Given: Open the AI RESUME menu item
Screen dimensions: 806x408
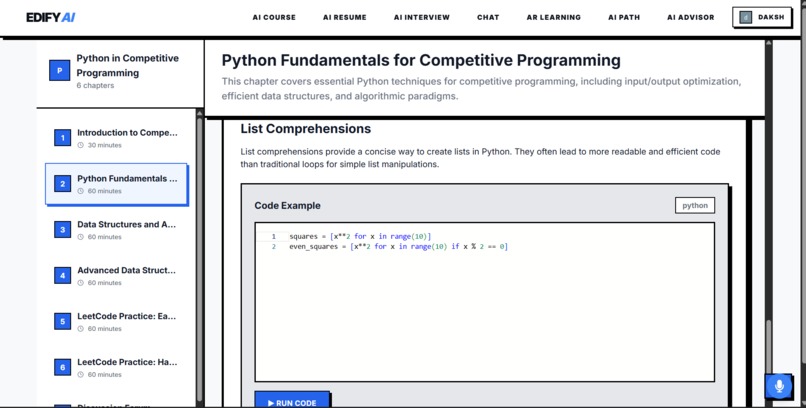Looking at the screenshot, I should pyautogui.click(x=344, y=17).
